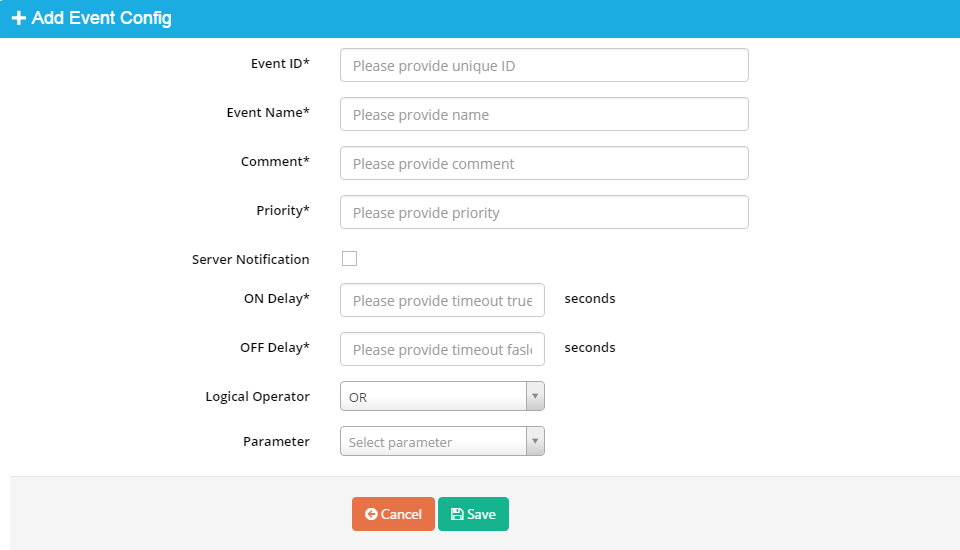Image resolution: width=960 pixels, height=550 pixels.
Task: Click into the Event Name field
Action: pos(544,114)
